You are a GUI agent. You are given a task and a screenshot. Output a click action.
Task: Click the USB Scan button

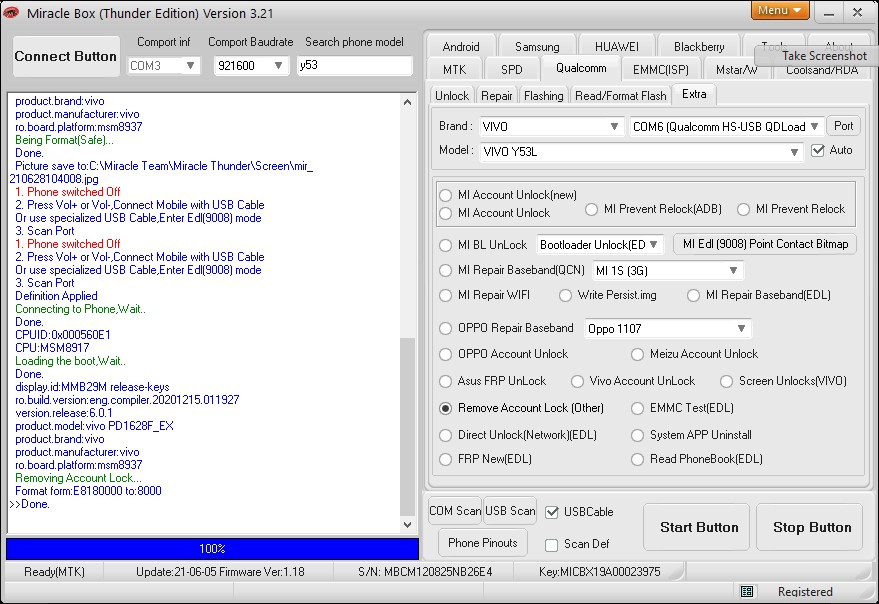[x=510, y=511]
